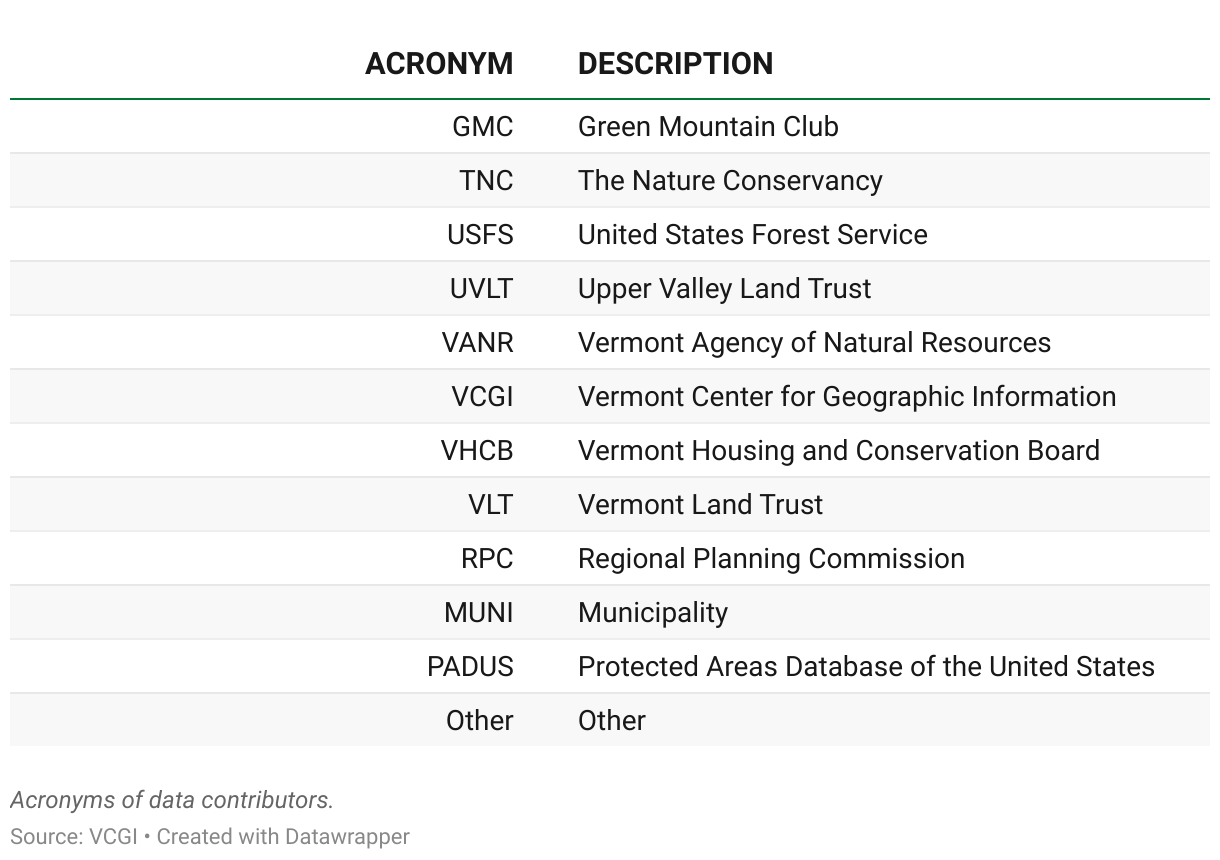Select the RPC acronym cell
1220x860 pixels.
click(x=487, y=559)
